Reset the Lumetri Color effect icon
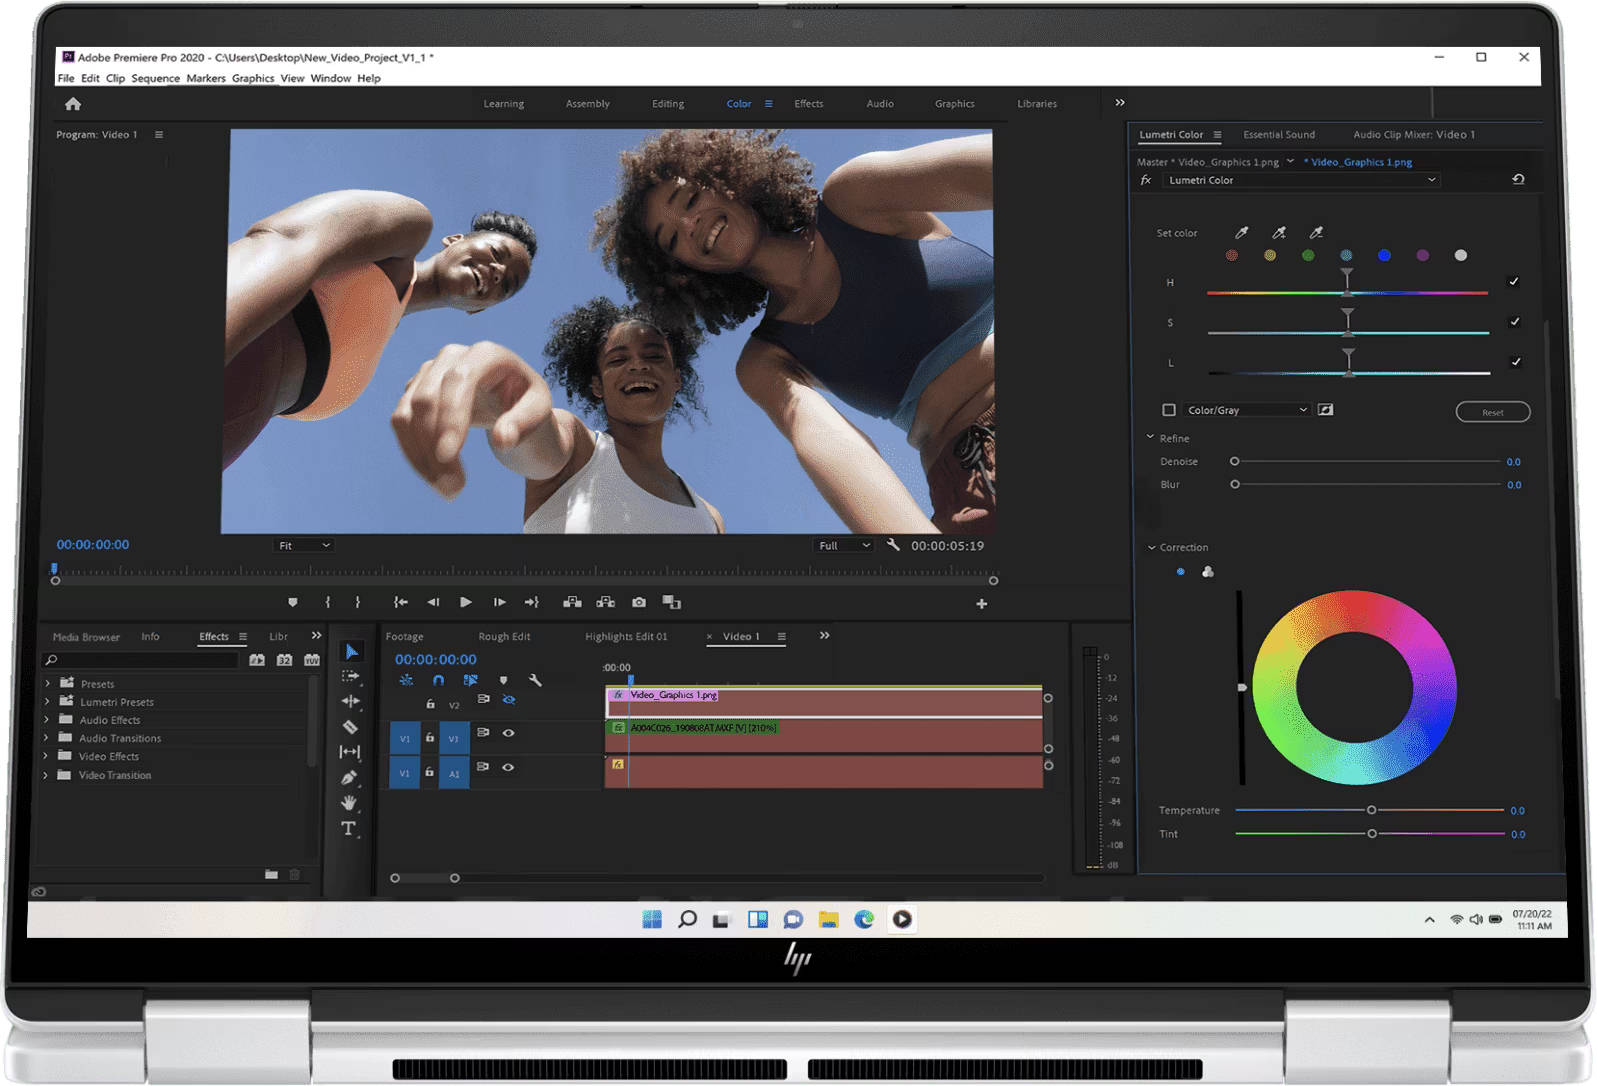Image resolution: width=1597 pixels, height=1086 pixels. click(x=1518, y=180)
